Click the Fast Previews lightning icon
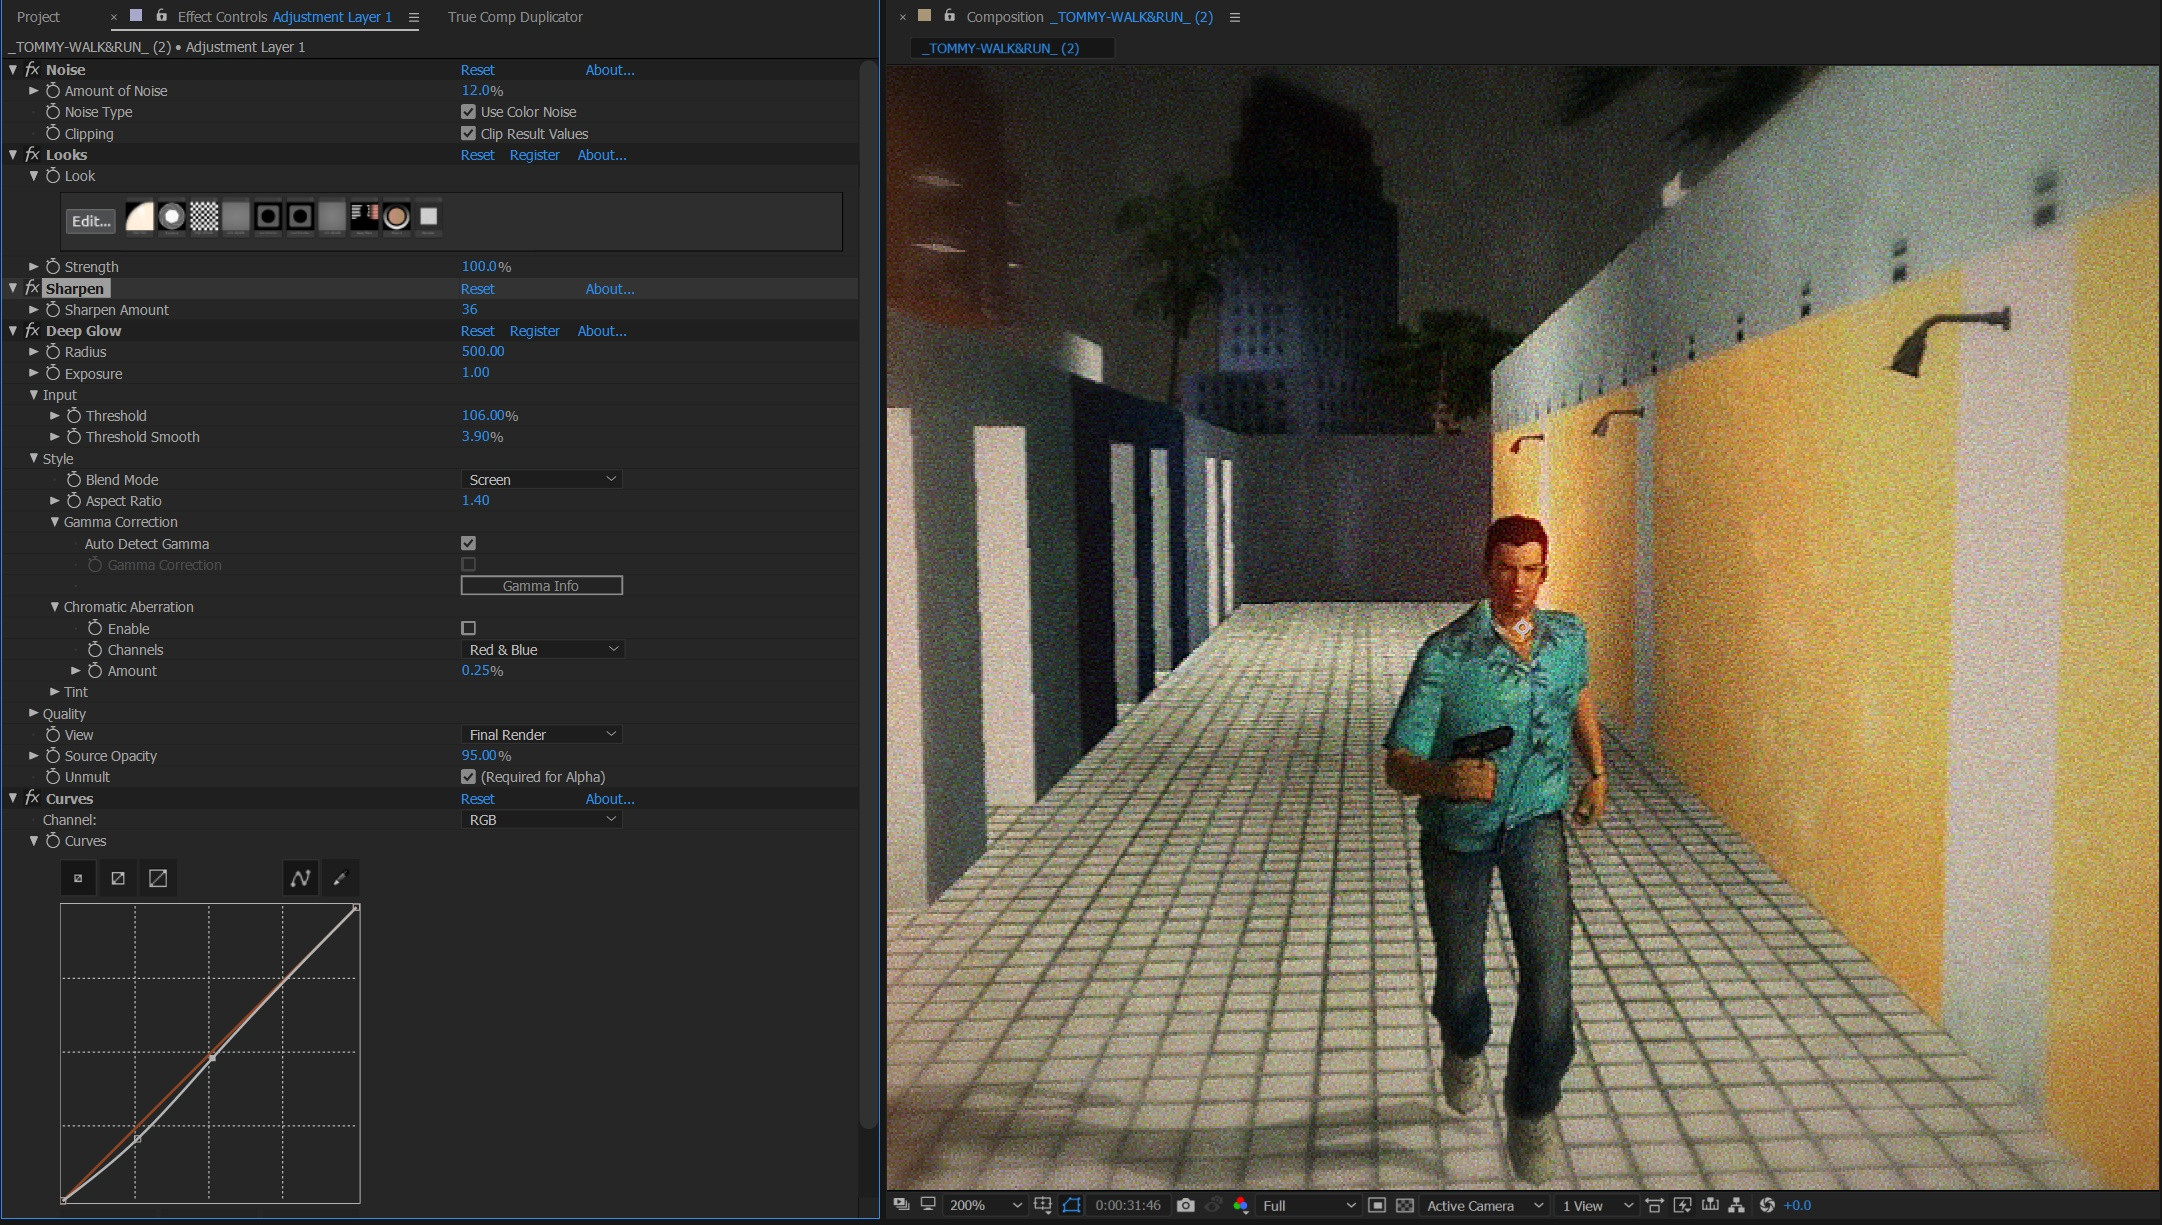2162x1225 pixels. (1683, 1205)
